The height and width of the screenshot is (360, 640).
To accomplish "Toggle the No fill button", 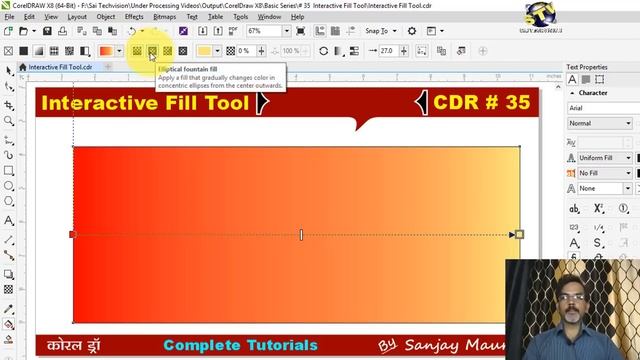I will pos(8,51).
